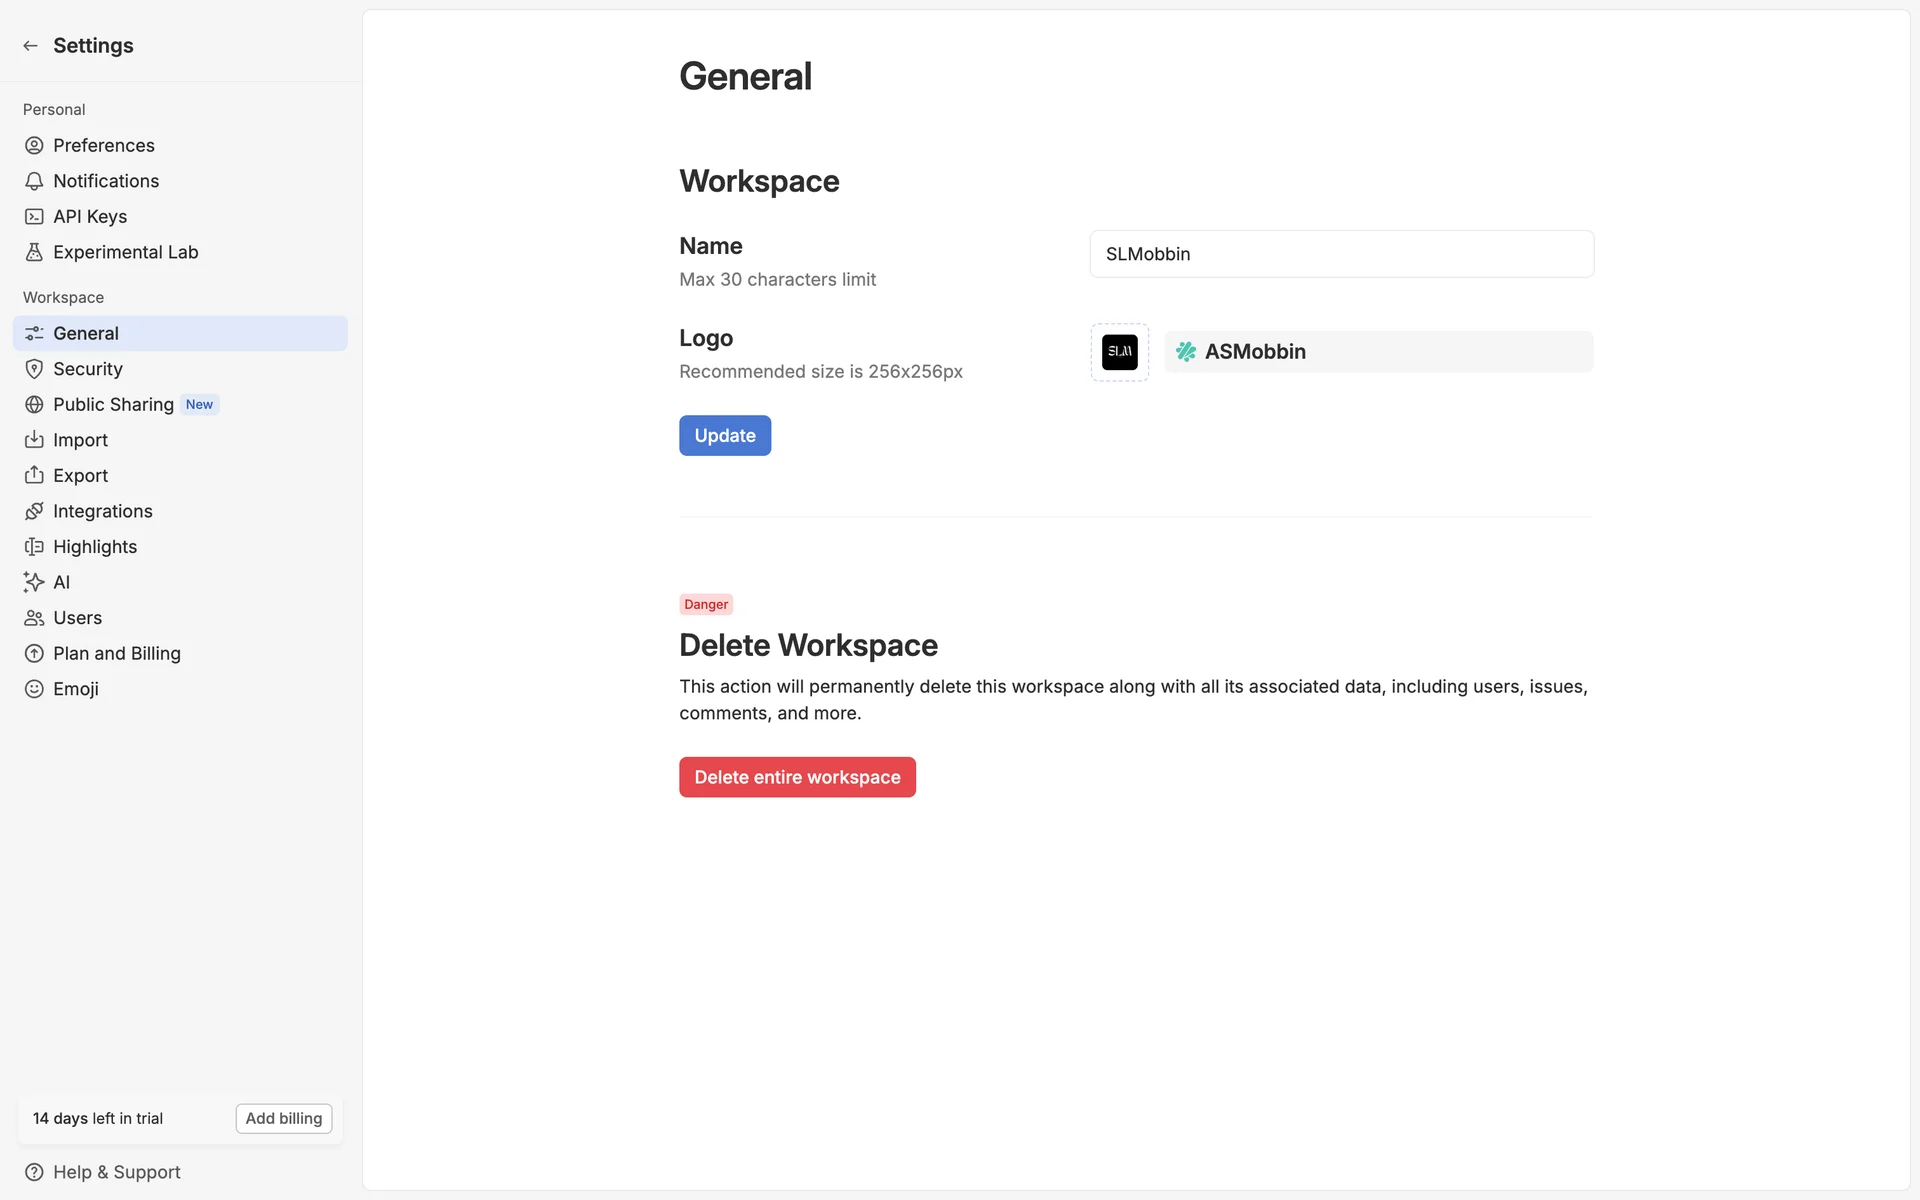Screen dimensions: 1920x1200
Task: Go to Highlights settings
Action: [x=95, y=547]
